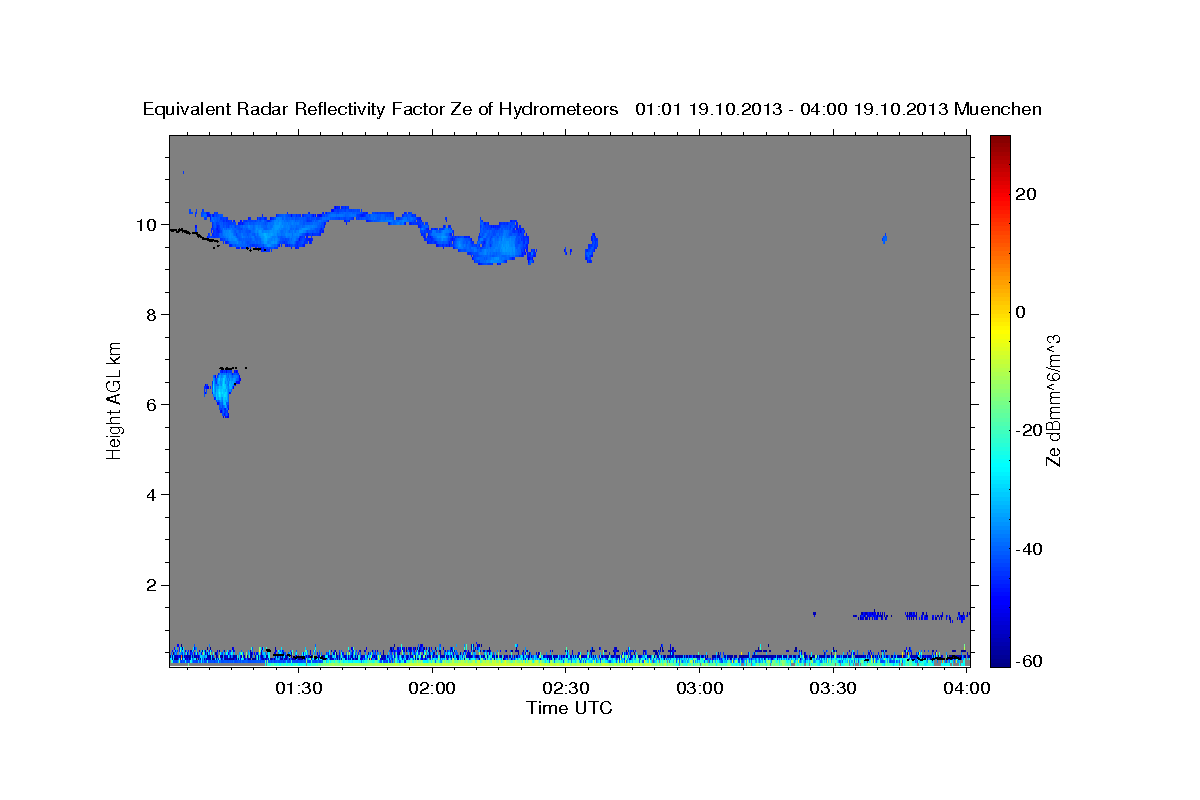This screenshot has width=1200, height=800.
Task: Click the 03:30 time tick label
Action: (x=833, y=688)
